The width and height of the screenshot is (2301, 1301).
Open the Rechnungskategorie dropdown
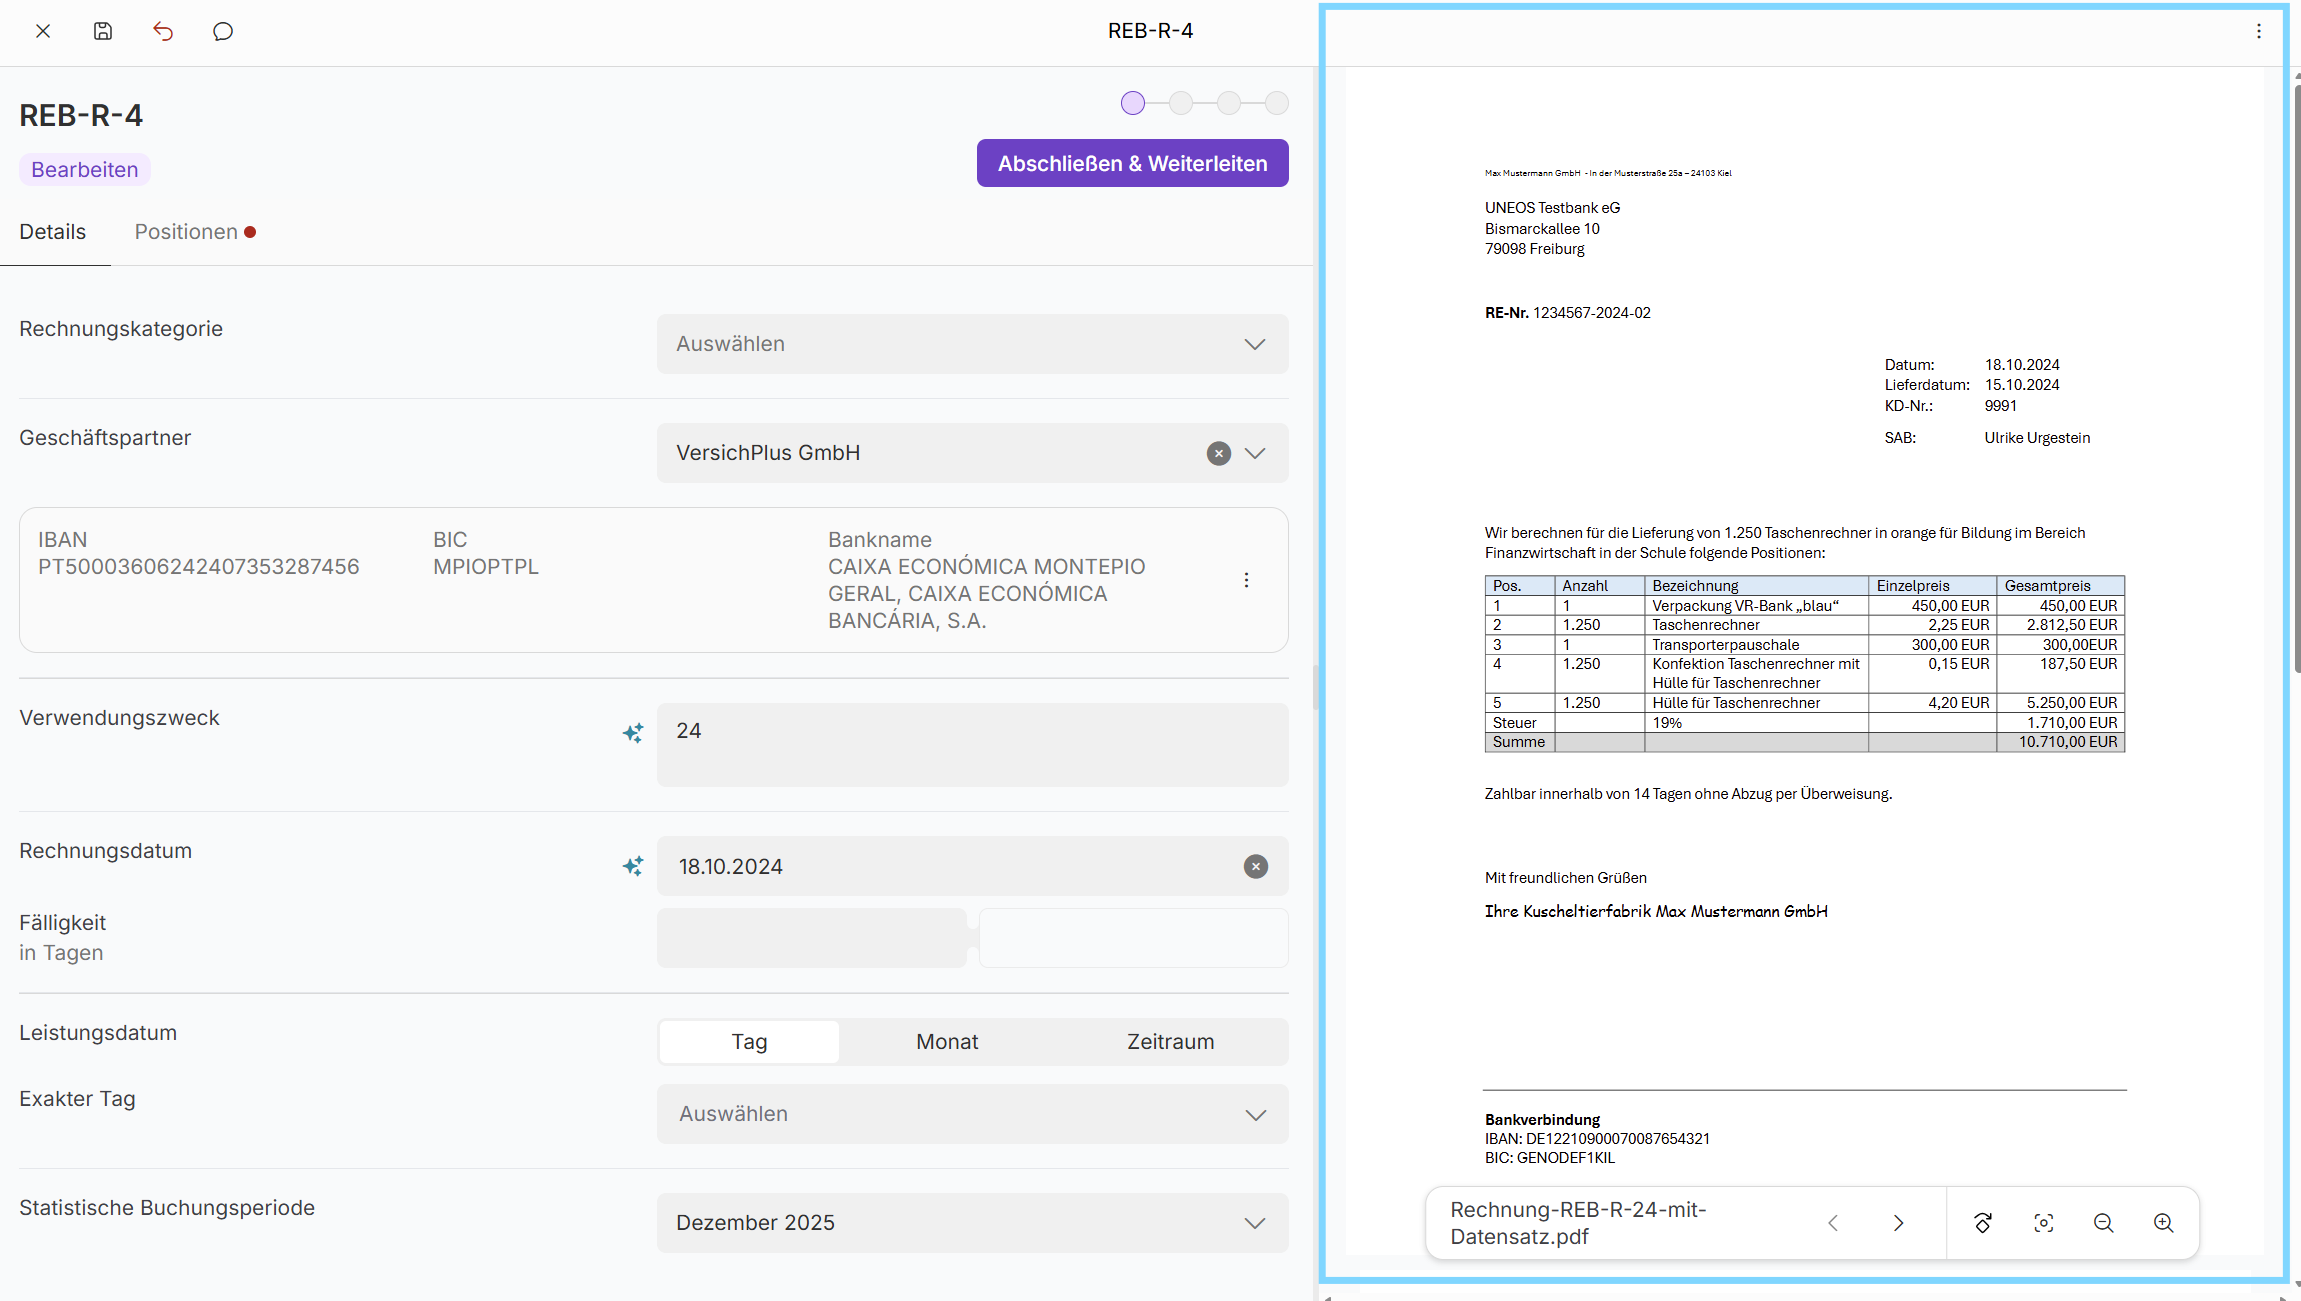click(971, 344)
